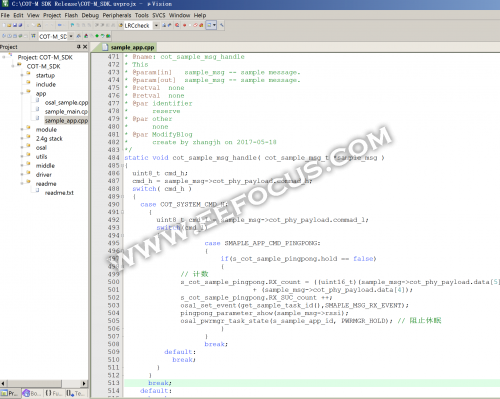The height and width of the screenshot is (399, 500).
Task: Start the debug session with the magnifier icon
Action: point(177,25)
